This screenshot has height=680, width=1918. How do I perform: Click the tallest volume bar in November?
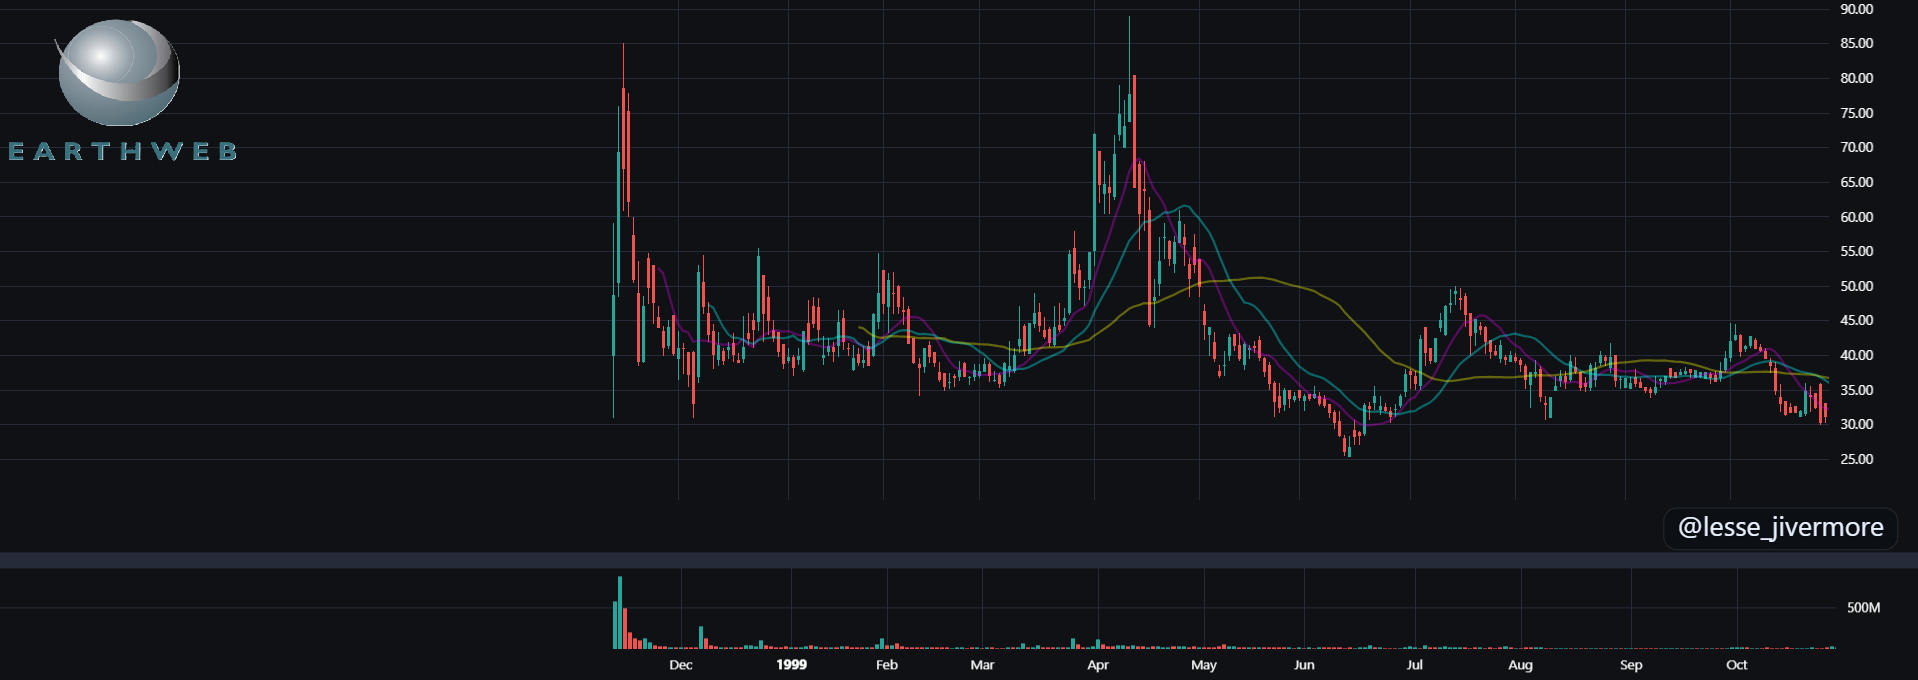pyautogui.click(x=620, y=612)
